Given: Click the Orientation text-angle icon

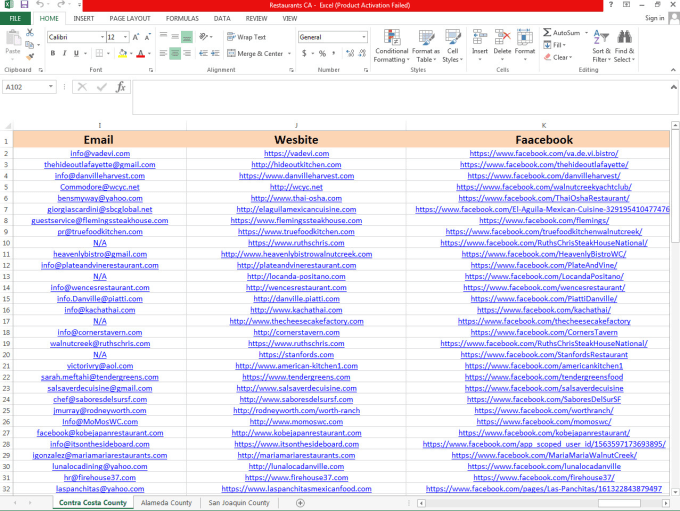Looking at the screenshot, I should [203, 36].
